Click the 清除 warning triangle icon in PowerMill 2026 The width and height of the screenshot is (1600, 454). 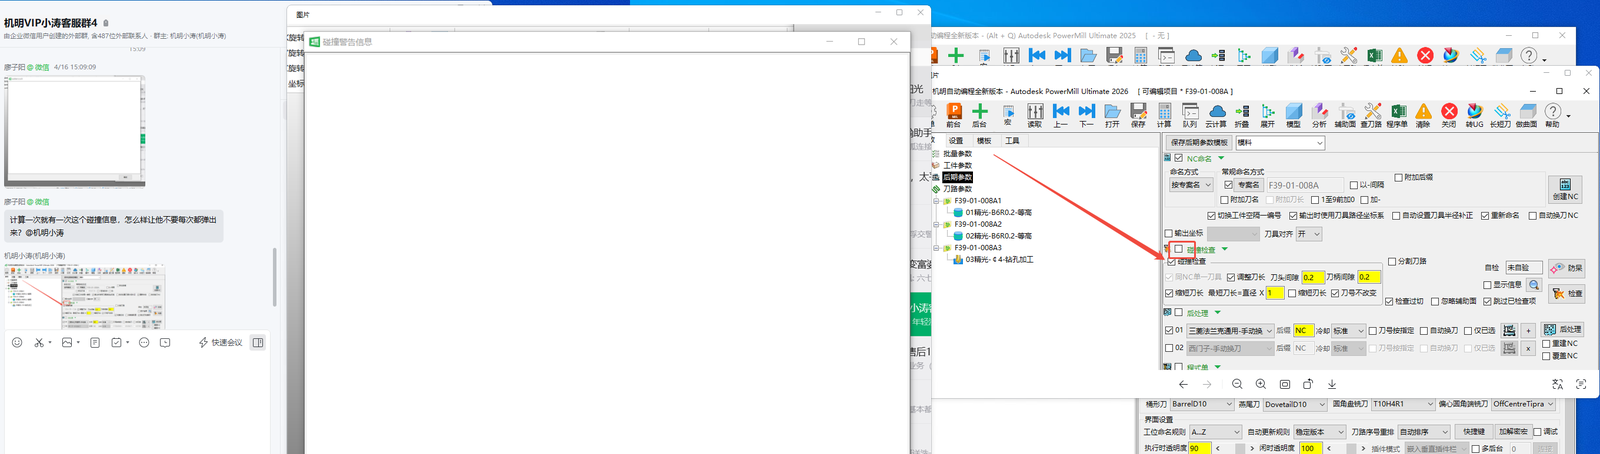click(x=1424, y=115)
